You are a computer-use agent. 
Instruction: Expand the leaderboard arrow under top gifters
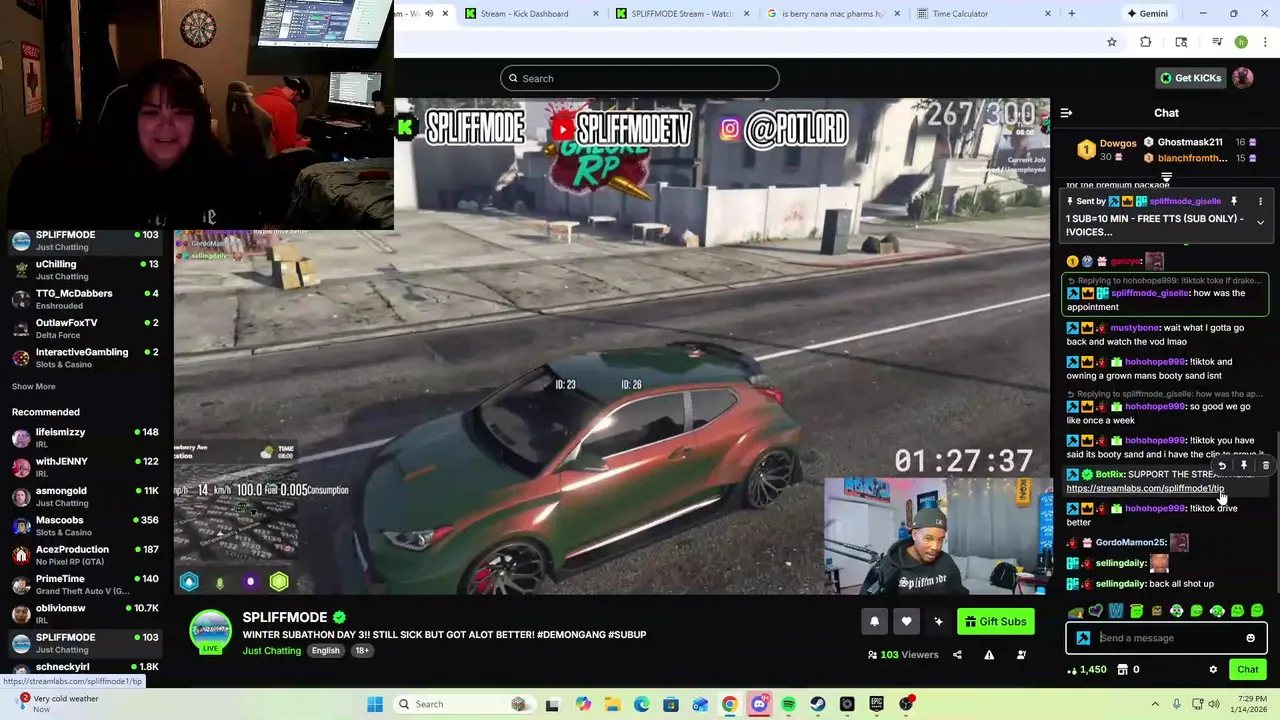click(1166, 178)
